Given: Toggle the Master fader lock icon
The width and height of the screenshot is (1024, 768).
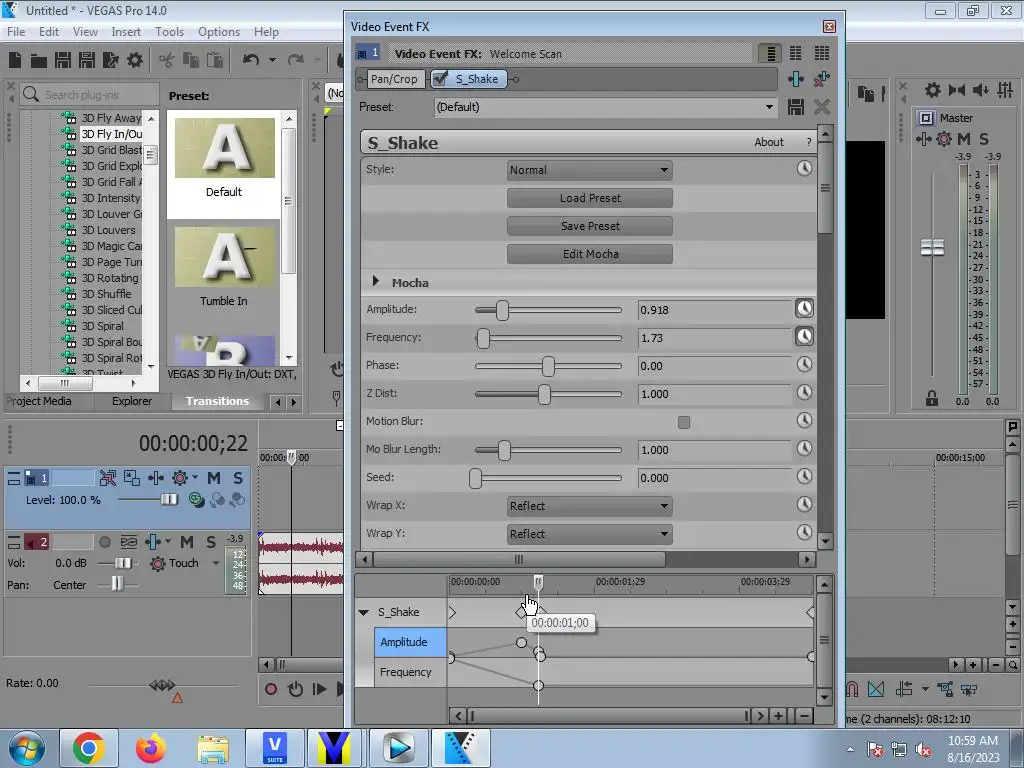Looking at the screenshot, I should click(x=932, y=398).
